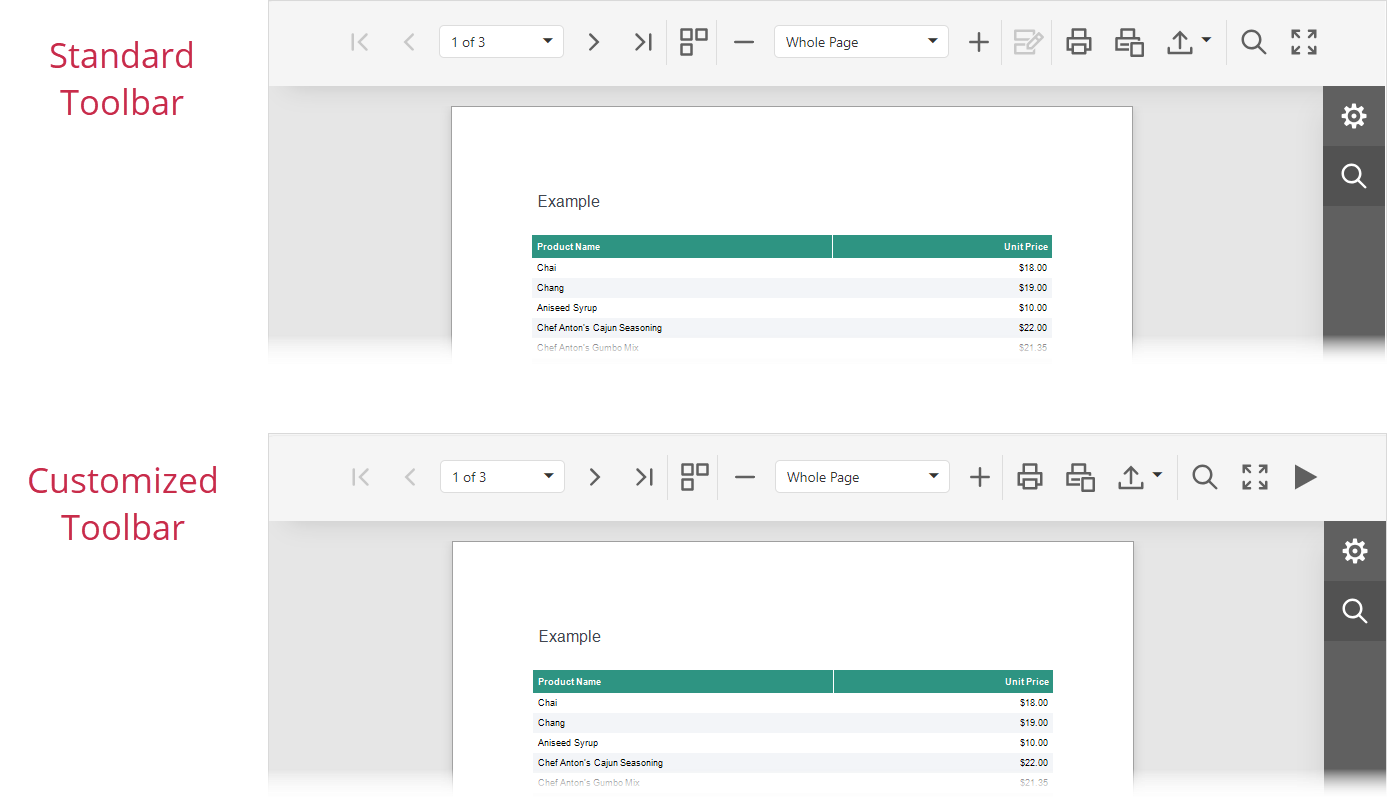This screenshot has width=1387, height=797.
Task: Open page selector '1 of 3' in Customized Toolbar
Action: point(502,477)
